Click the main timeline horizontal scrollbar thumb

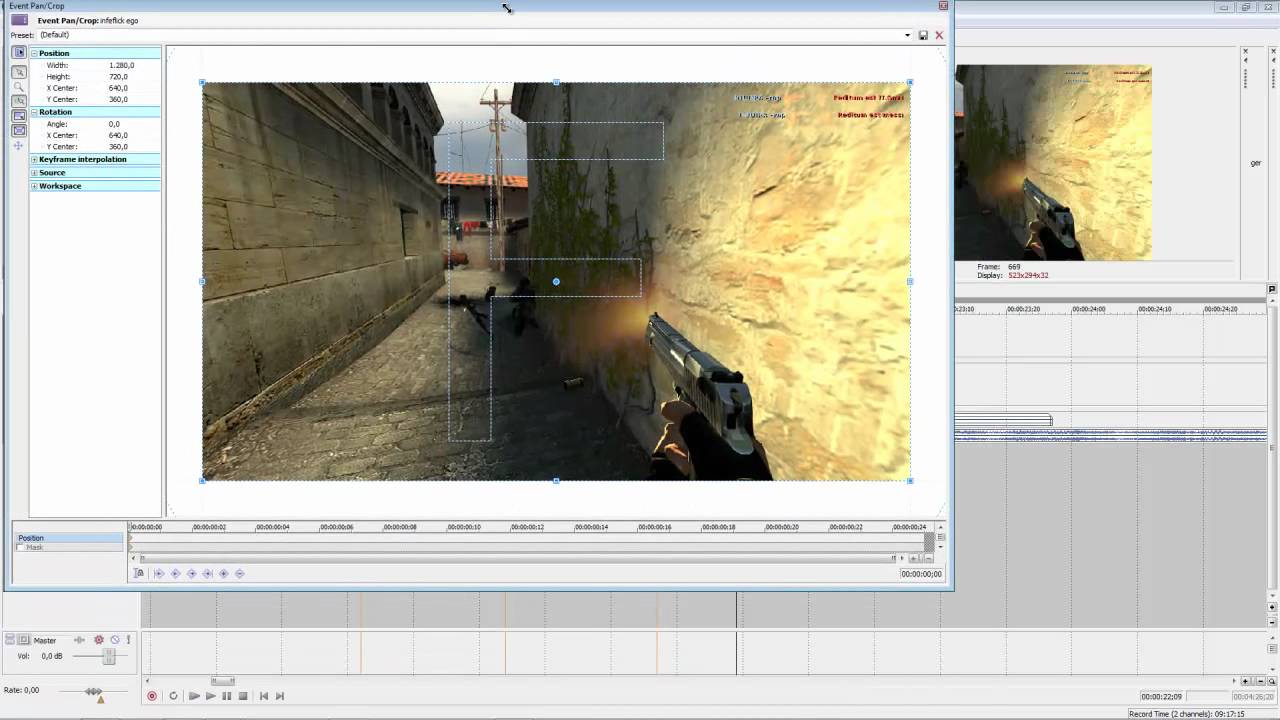point(223,682)
